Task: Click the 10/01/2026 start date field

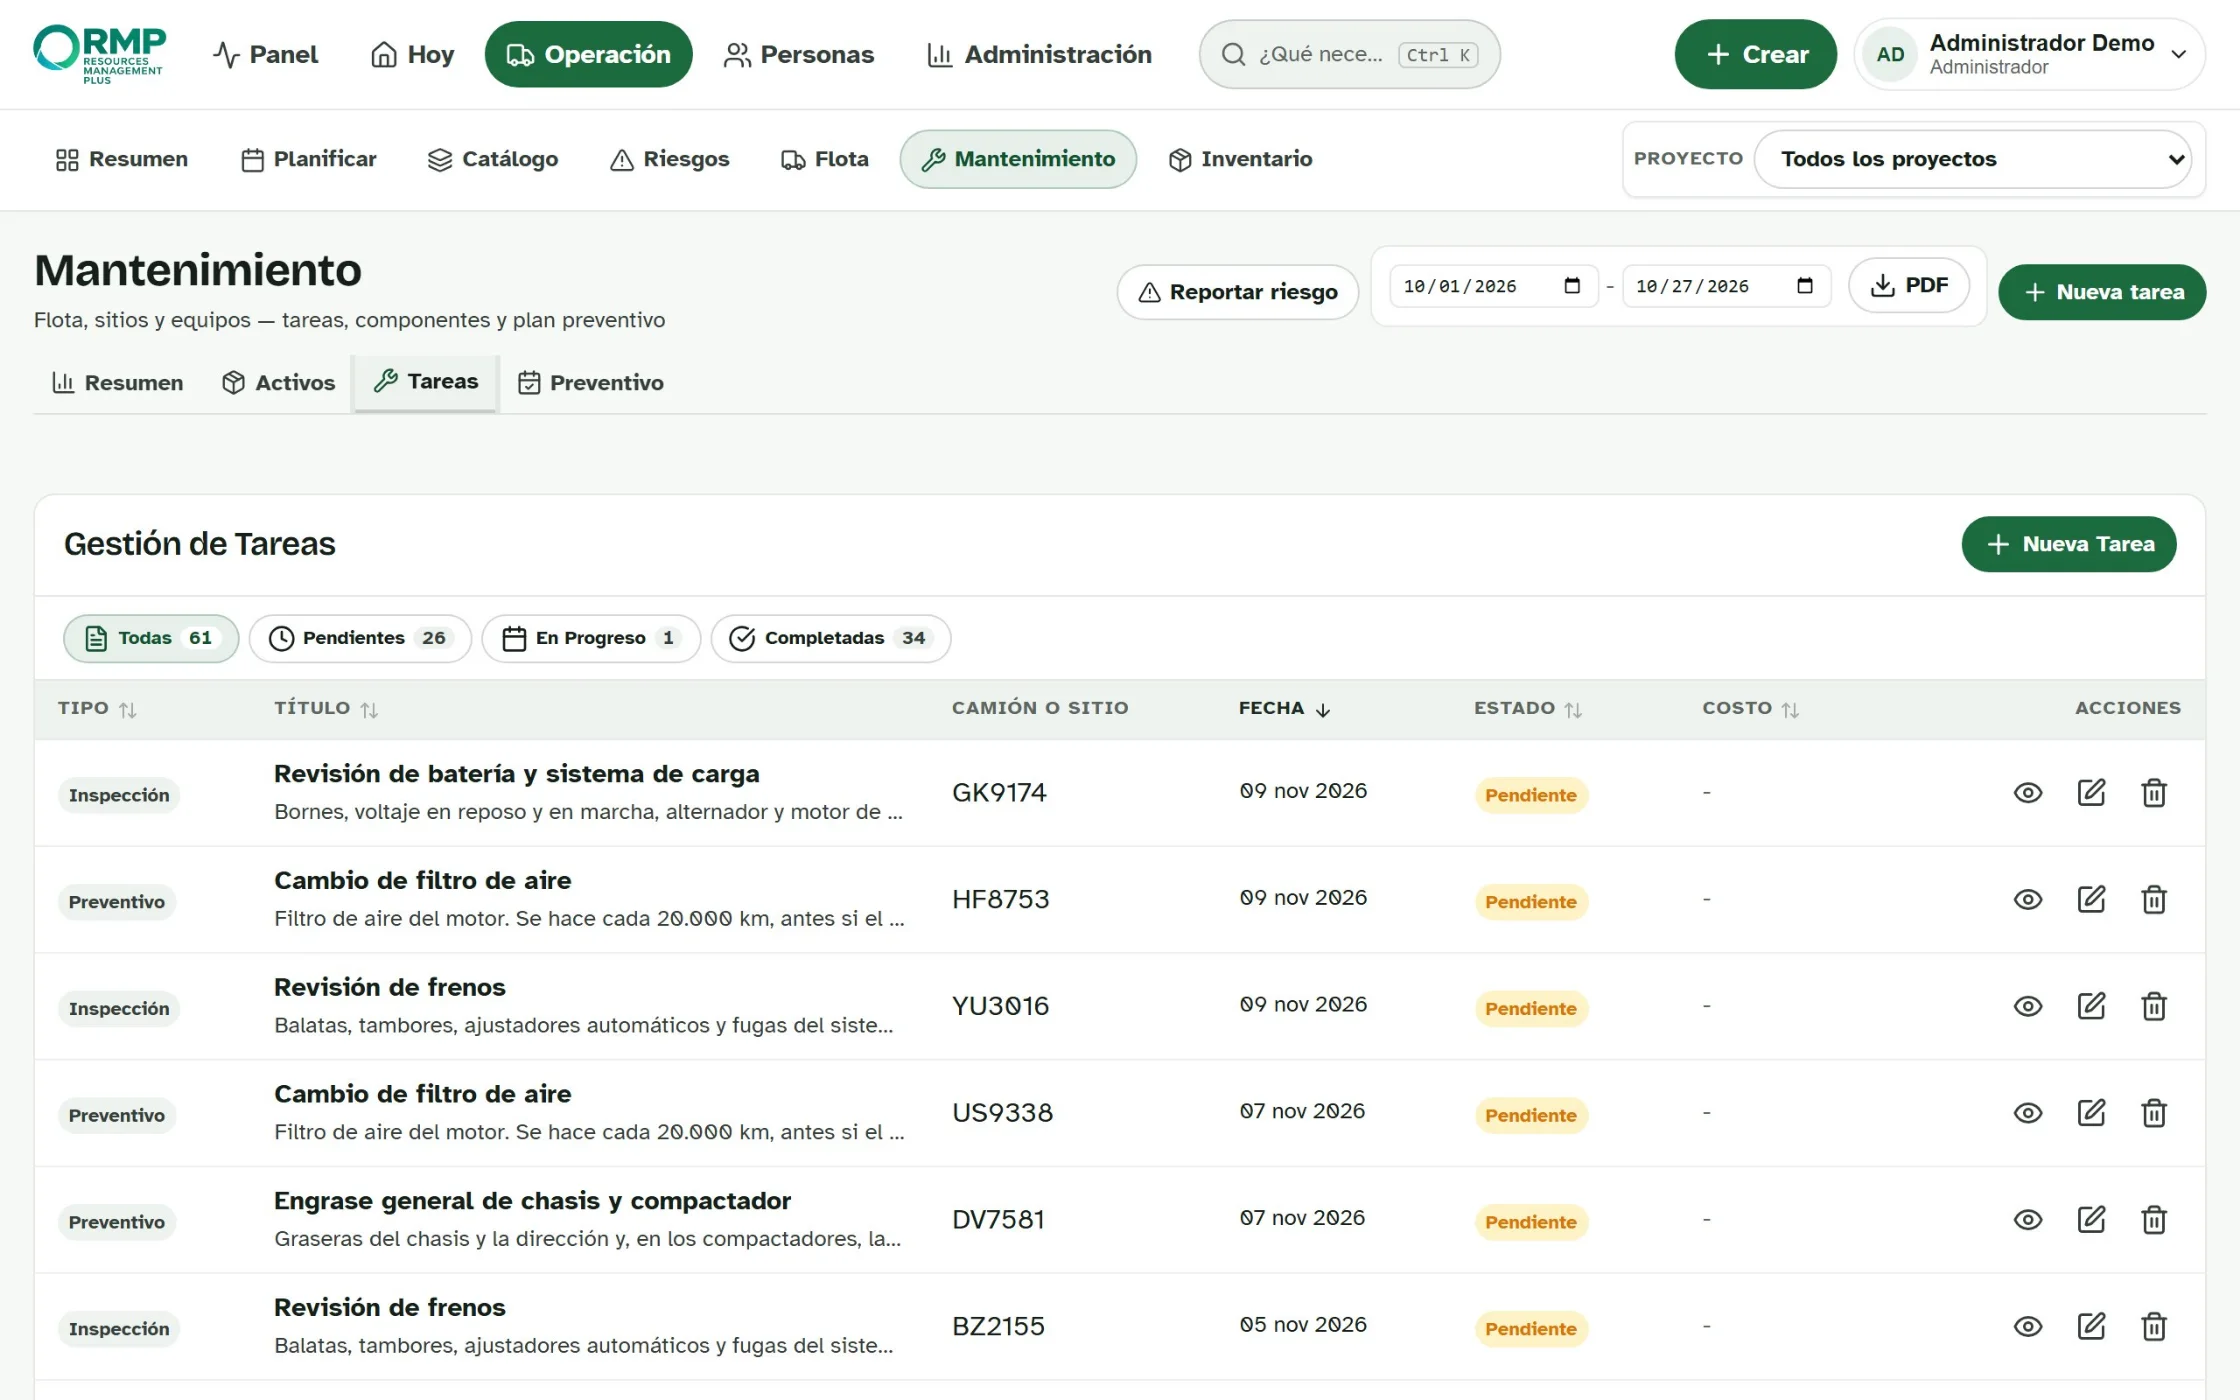Action: point(1493,286)
